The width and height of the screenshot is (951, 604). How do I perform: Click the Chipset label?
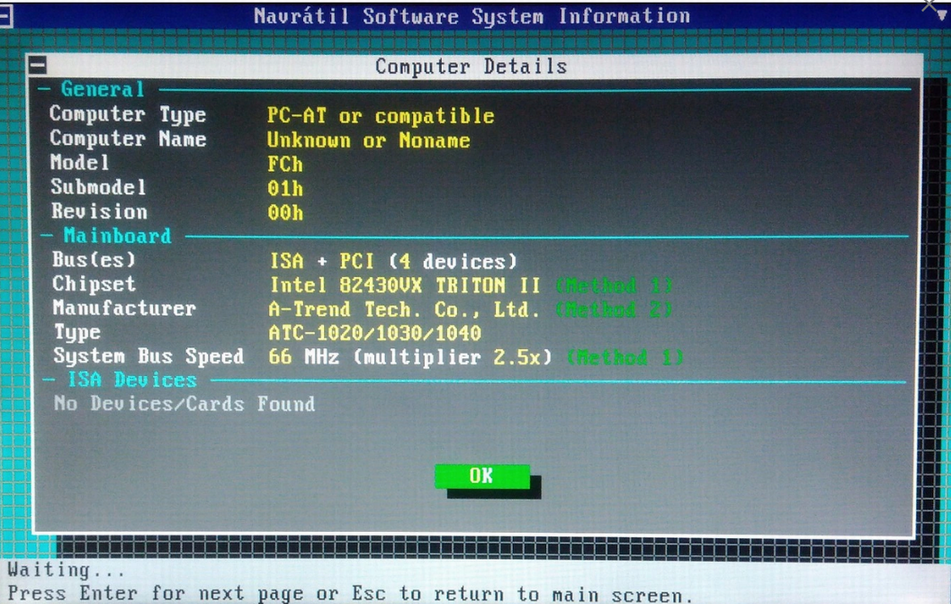click(x=94, y=284)
